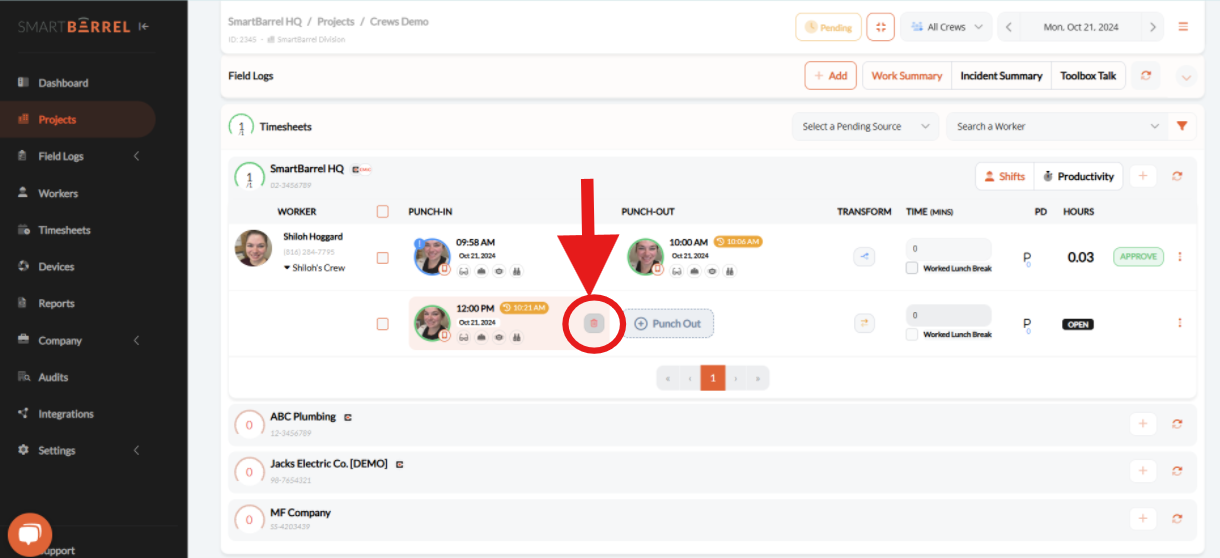1220x558 pixels.
Task: Open Reports in the sidebar
Action: pos(56,303)
